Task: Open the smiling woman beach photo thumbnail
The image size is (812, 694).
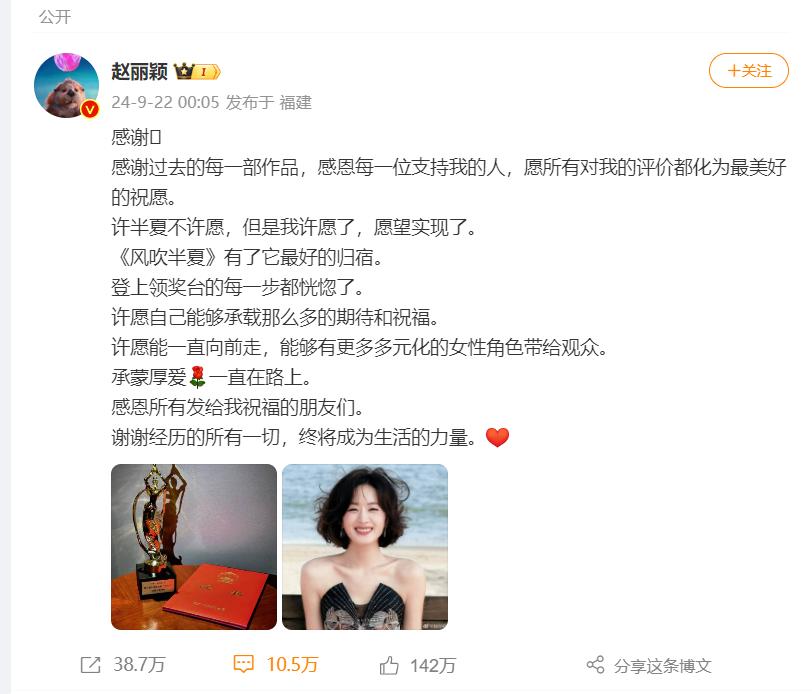Action: coord(365,547)
